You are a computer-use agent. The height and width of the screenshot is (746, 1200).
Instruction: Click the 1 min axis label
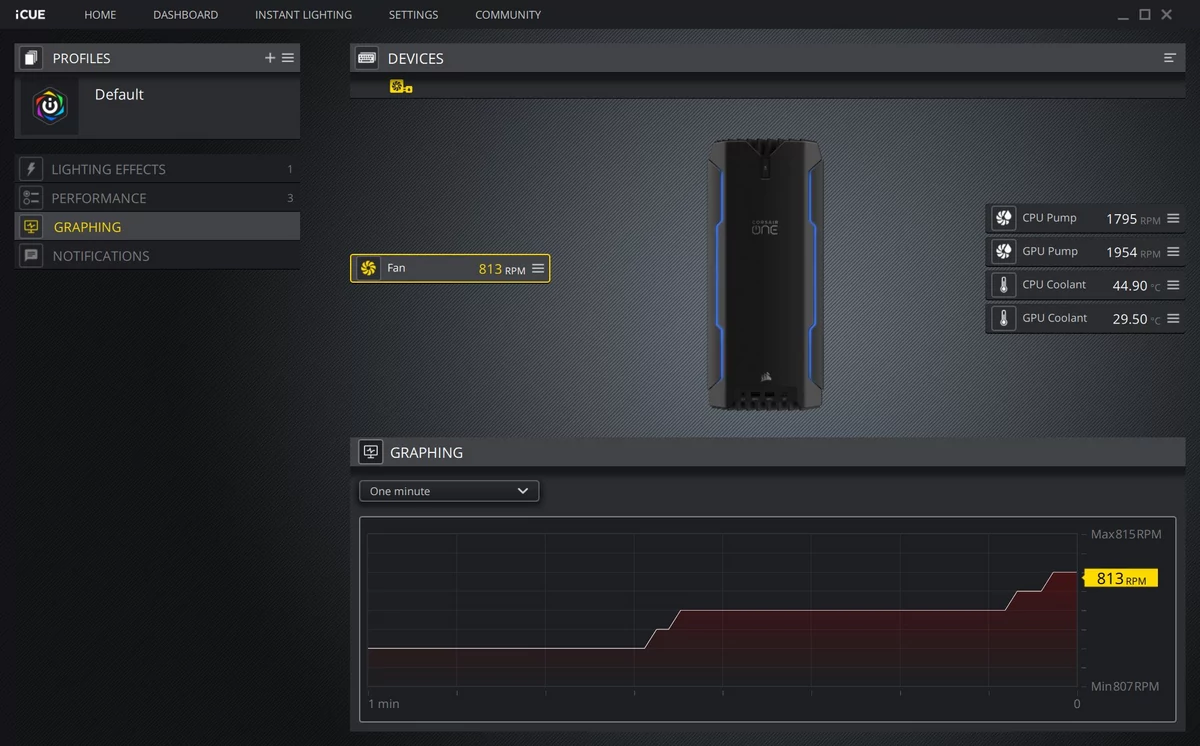384,704
